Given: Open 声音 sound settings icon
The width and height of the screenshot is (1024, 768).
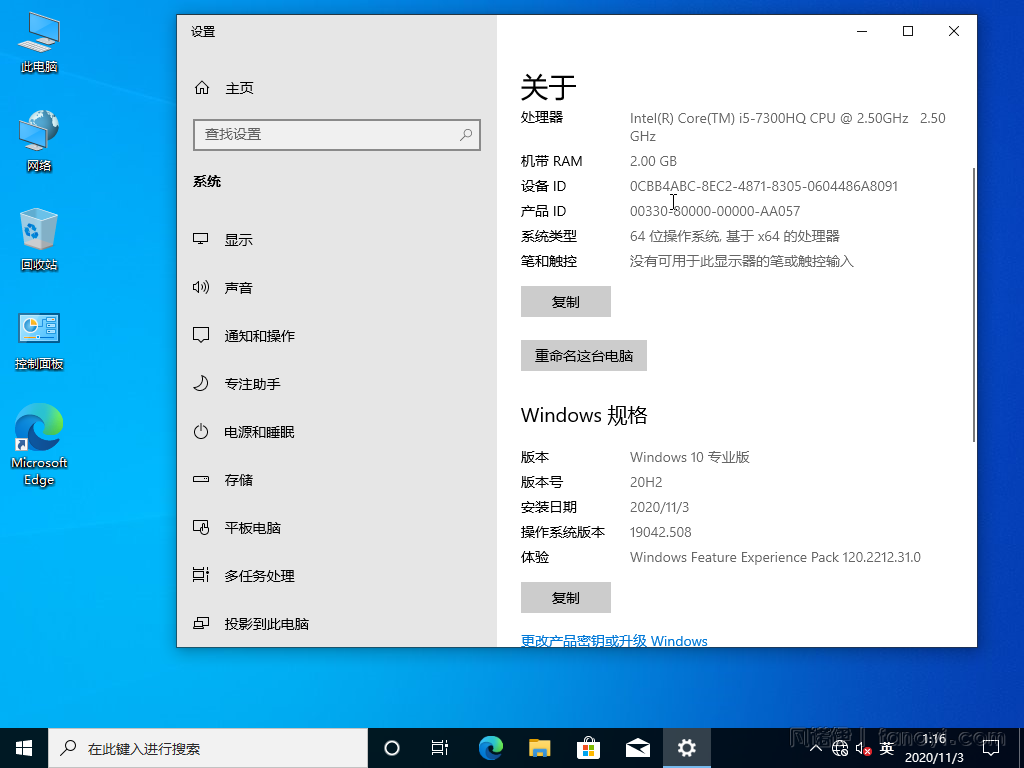Looking at the screenshot, I should pos(200,287).
